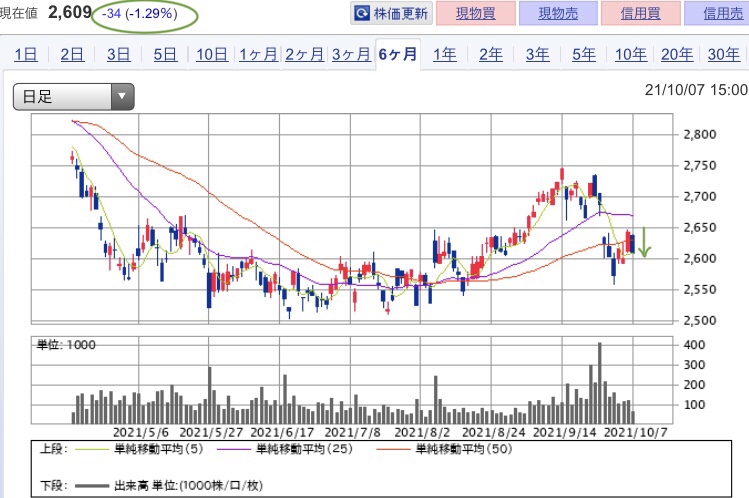Select the 3ヶ月 period tab
The height and width of the screenshot is (498, 749).
point(351,54)
